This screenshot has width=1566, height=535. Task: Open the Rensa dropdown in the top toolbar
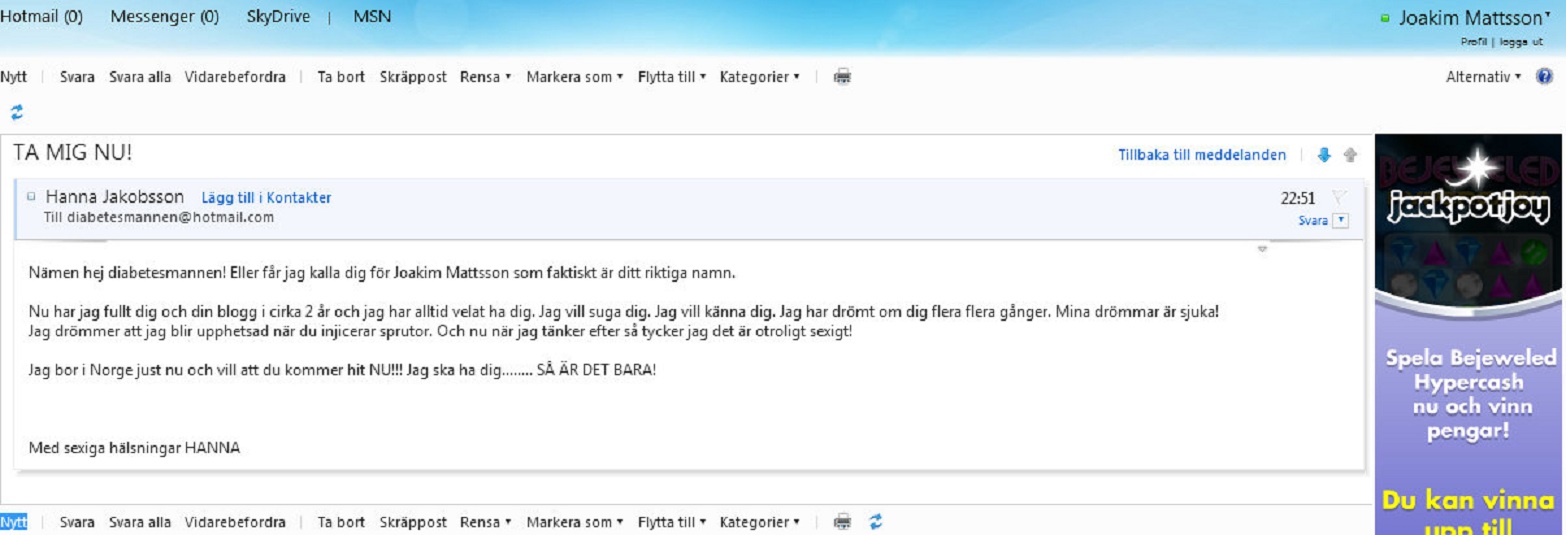(x=485, y=77)
